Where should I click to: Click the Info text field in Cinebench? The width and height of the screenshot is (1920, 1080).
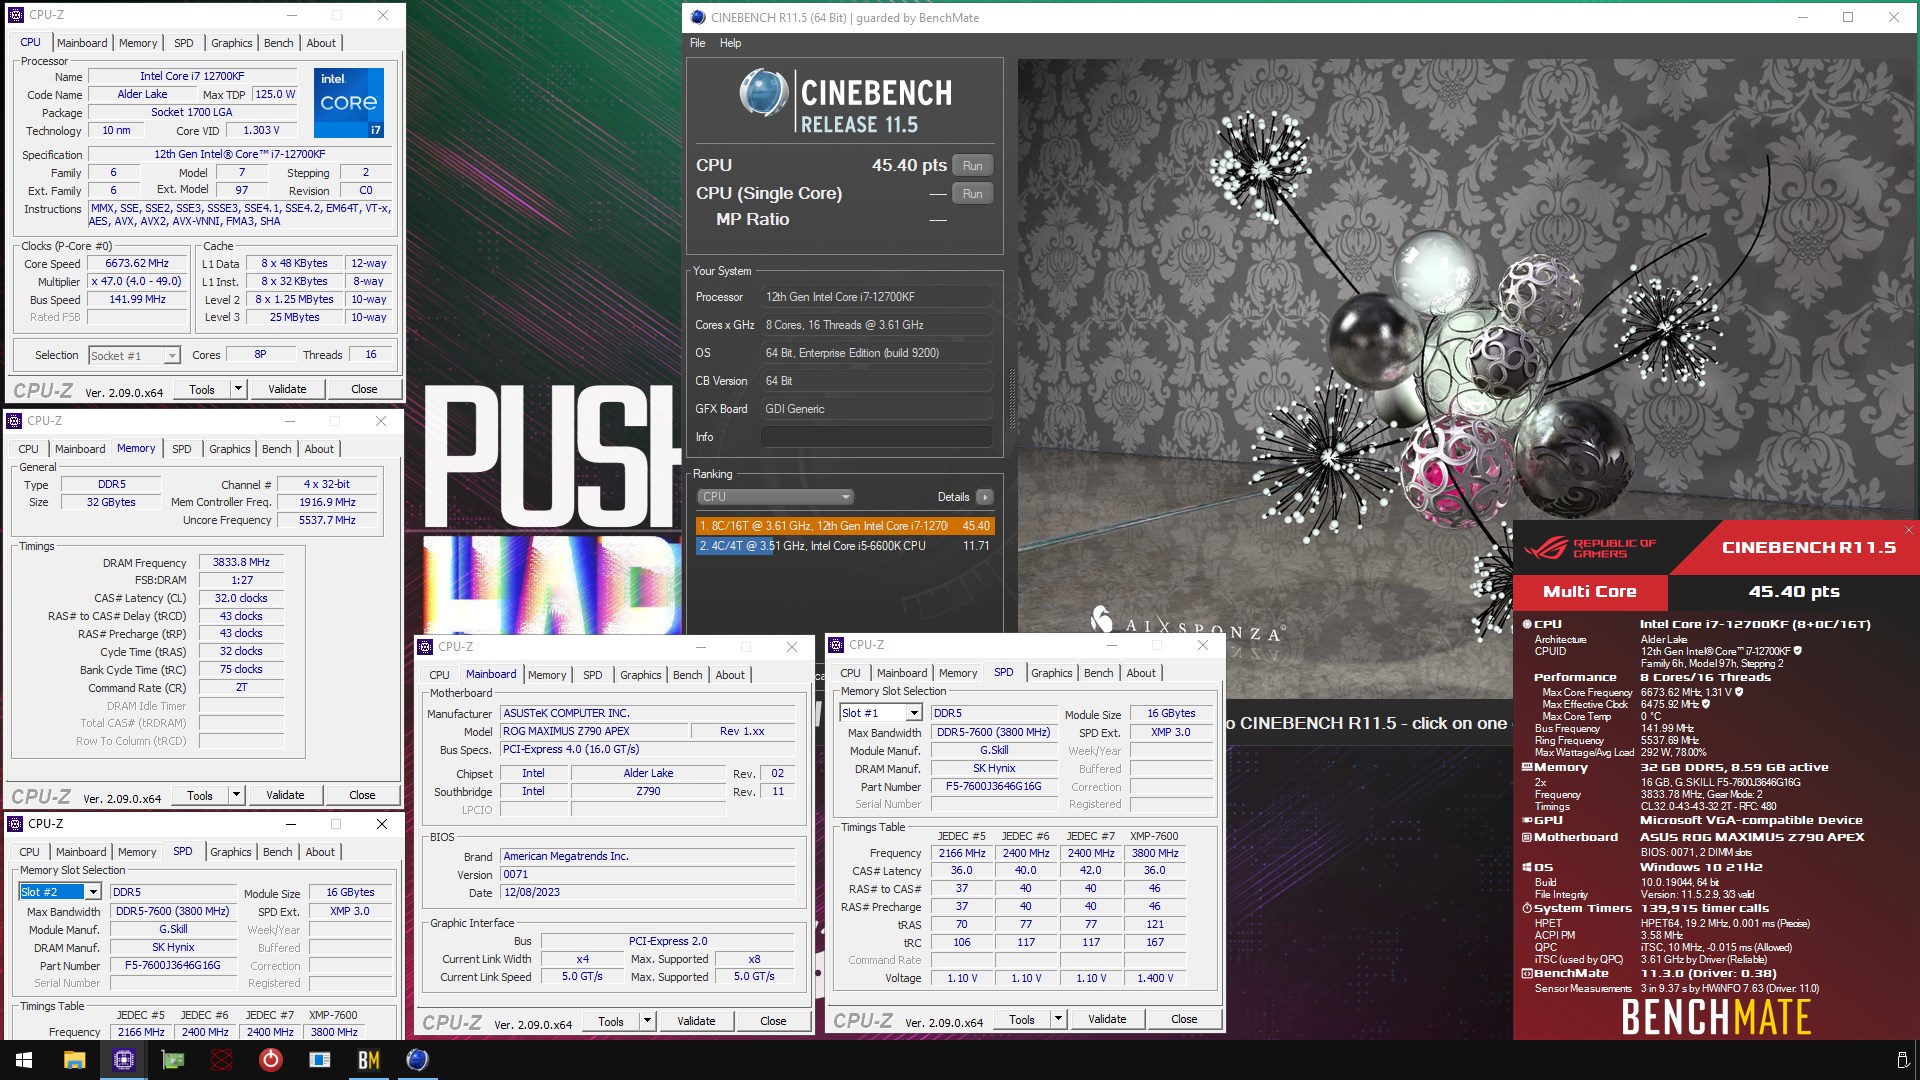click(x=877, y=437)
